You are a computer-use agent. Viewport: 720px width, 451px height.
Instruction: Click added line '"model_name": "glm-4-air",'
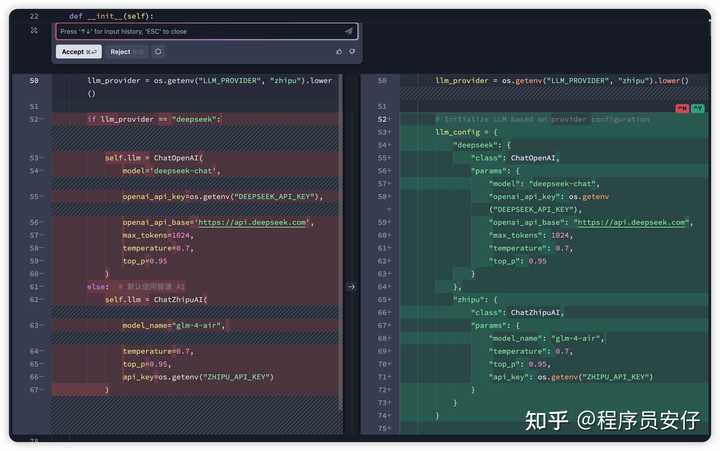pos(546,338)
